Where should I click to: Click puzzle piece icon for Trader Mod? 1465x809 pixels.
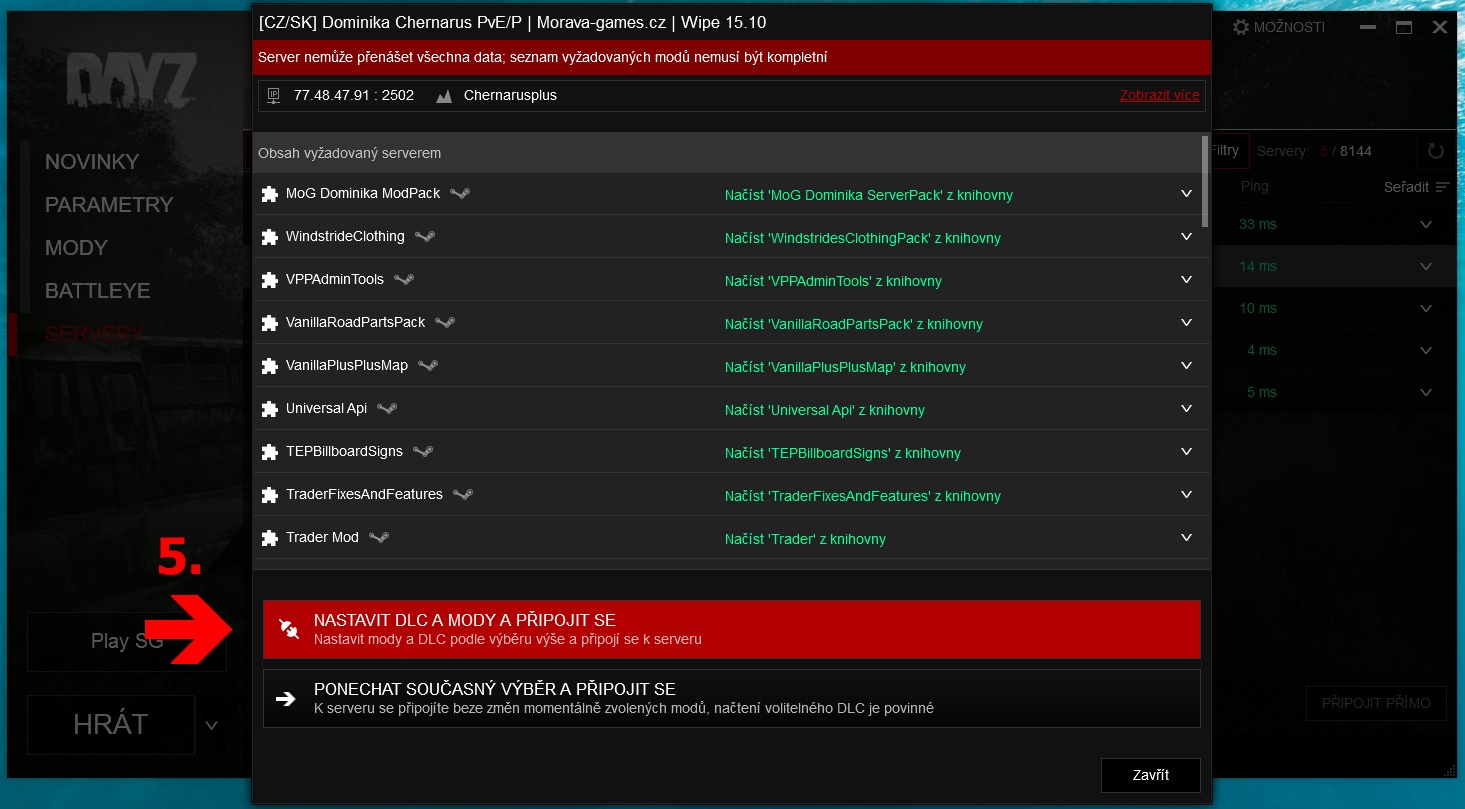pos(269,539)
